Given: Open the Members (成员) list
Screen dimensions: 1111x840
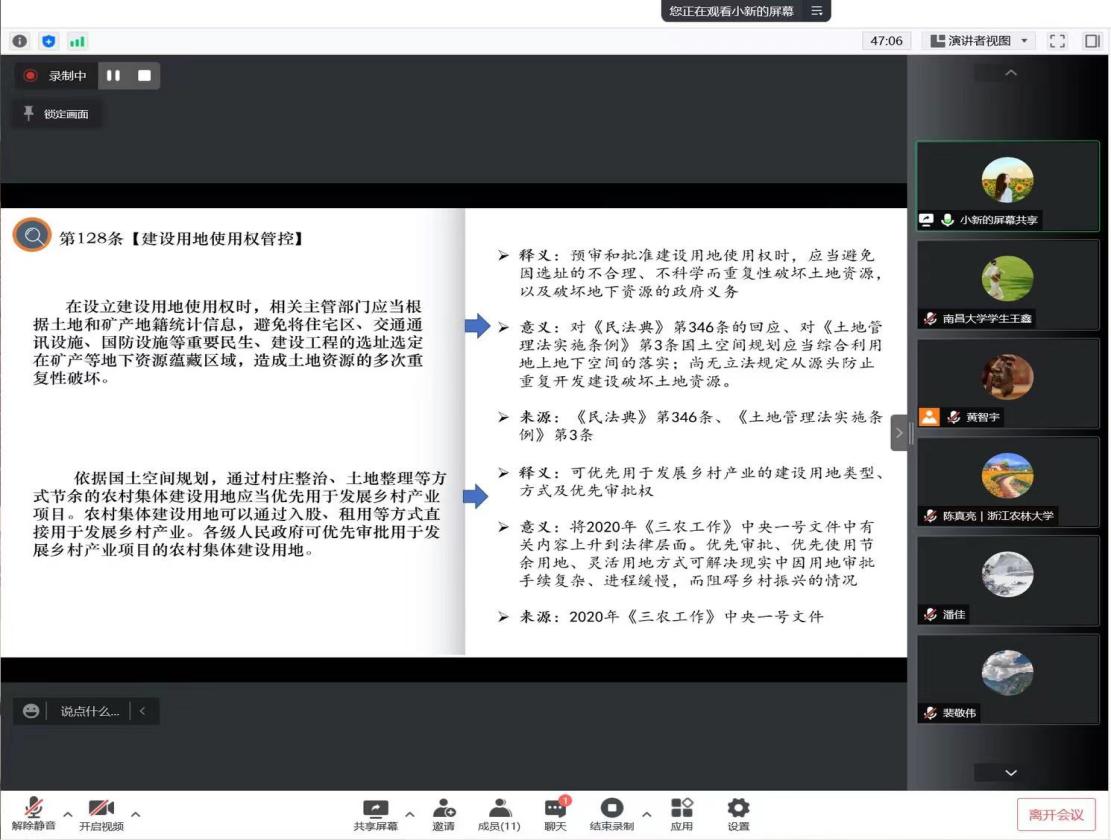Looking at the screenshot, I should [x=498, y=814].
